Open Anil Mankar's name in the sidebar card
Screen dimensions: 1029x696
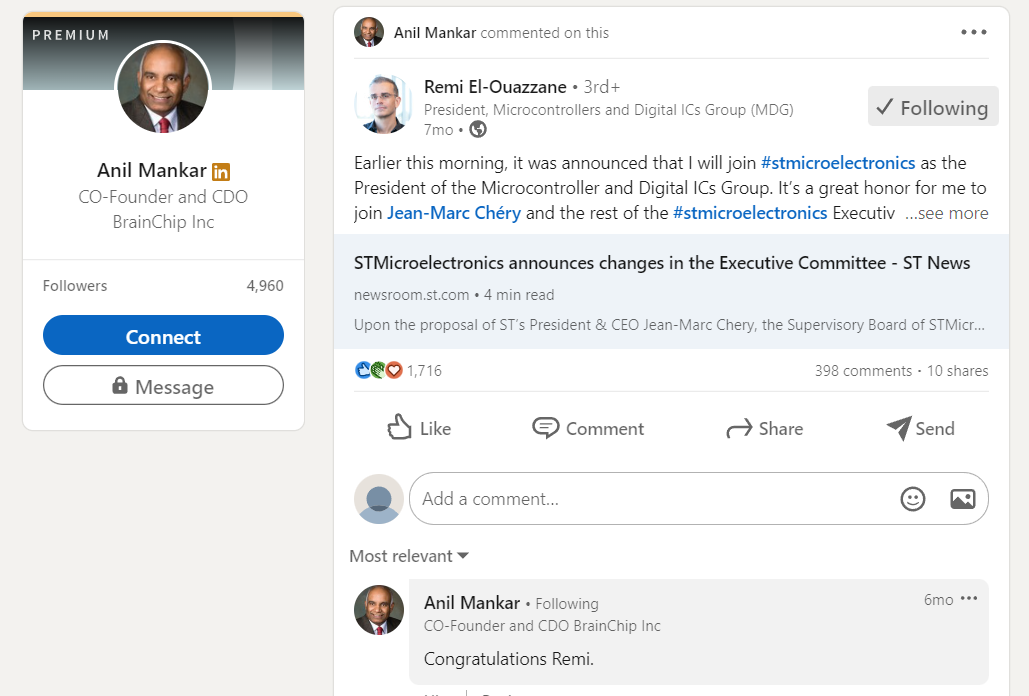tap(152, 171)
